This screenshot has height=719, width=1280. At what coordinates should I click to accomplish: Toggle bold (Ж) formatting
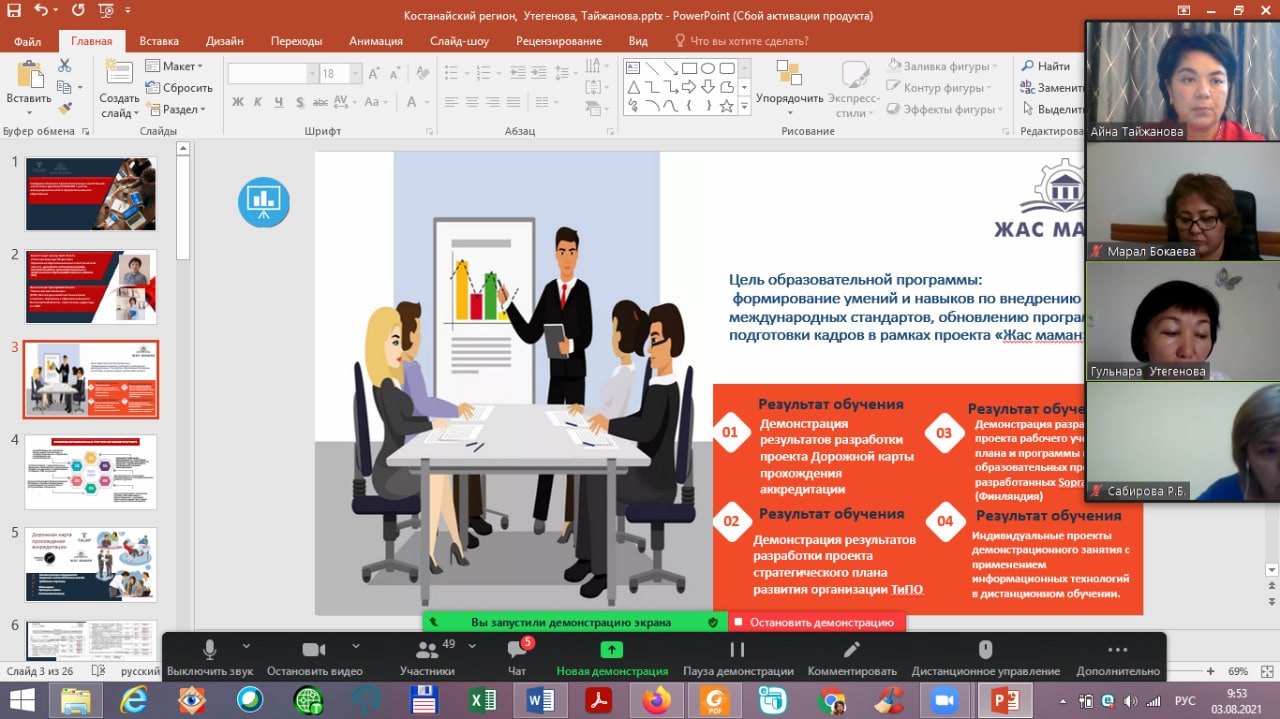click(x=238, y=102)
